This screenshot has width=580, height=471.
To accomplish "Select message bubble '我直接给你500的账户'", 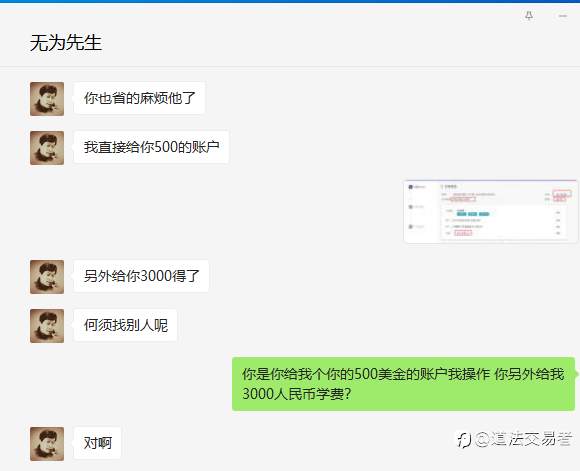I will (151, 147).
